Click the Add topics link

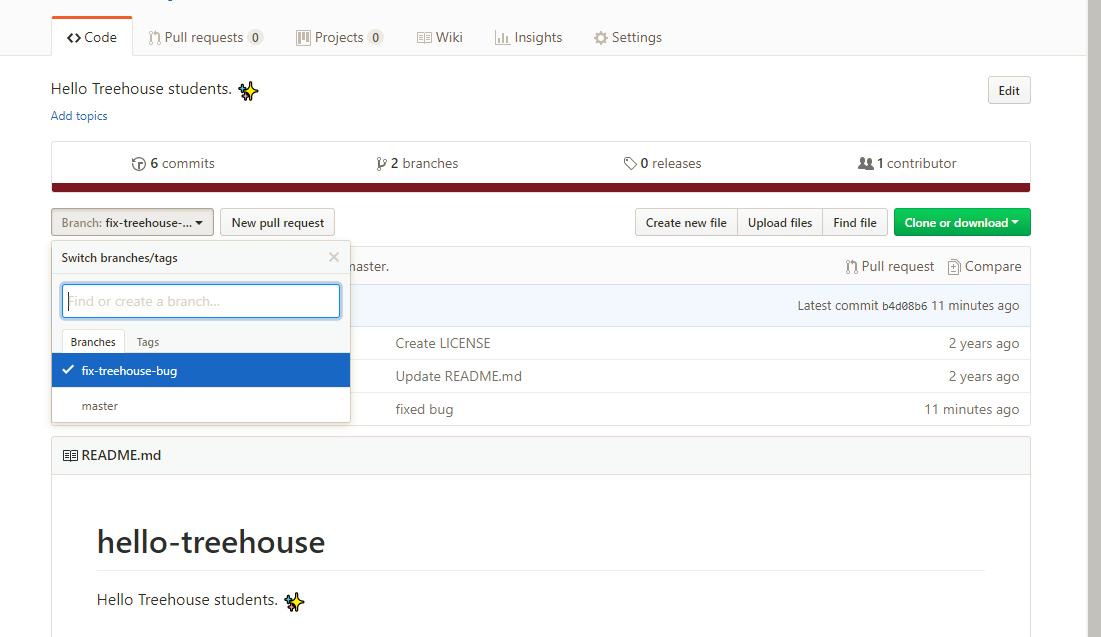click(x=79, y=116)
